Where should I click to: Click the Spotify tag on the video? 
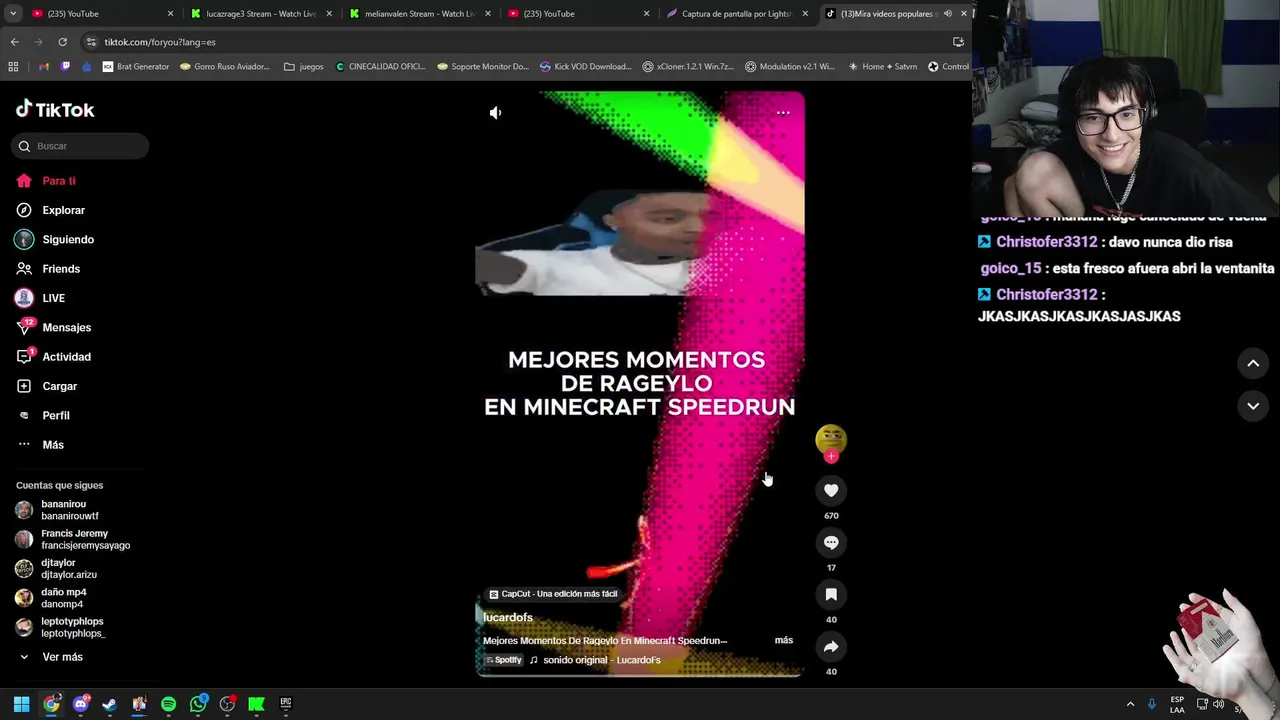coord(504,660)
